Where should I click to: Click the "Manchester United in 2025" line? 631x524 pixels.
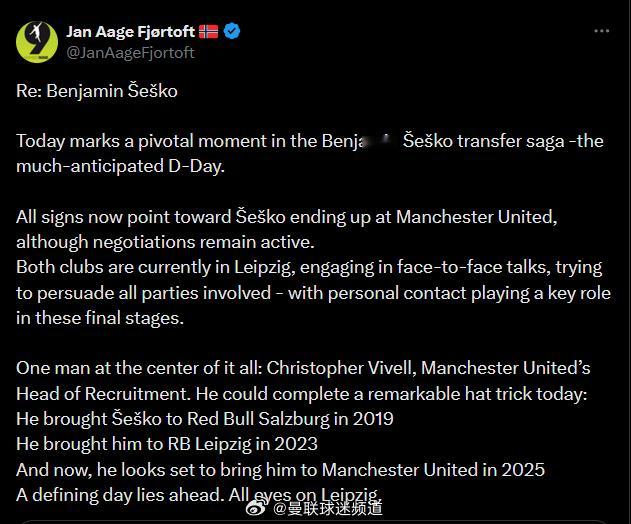[x=280, y=470]
